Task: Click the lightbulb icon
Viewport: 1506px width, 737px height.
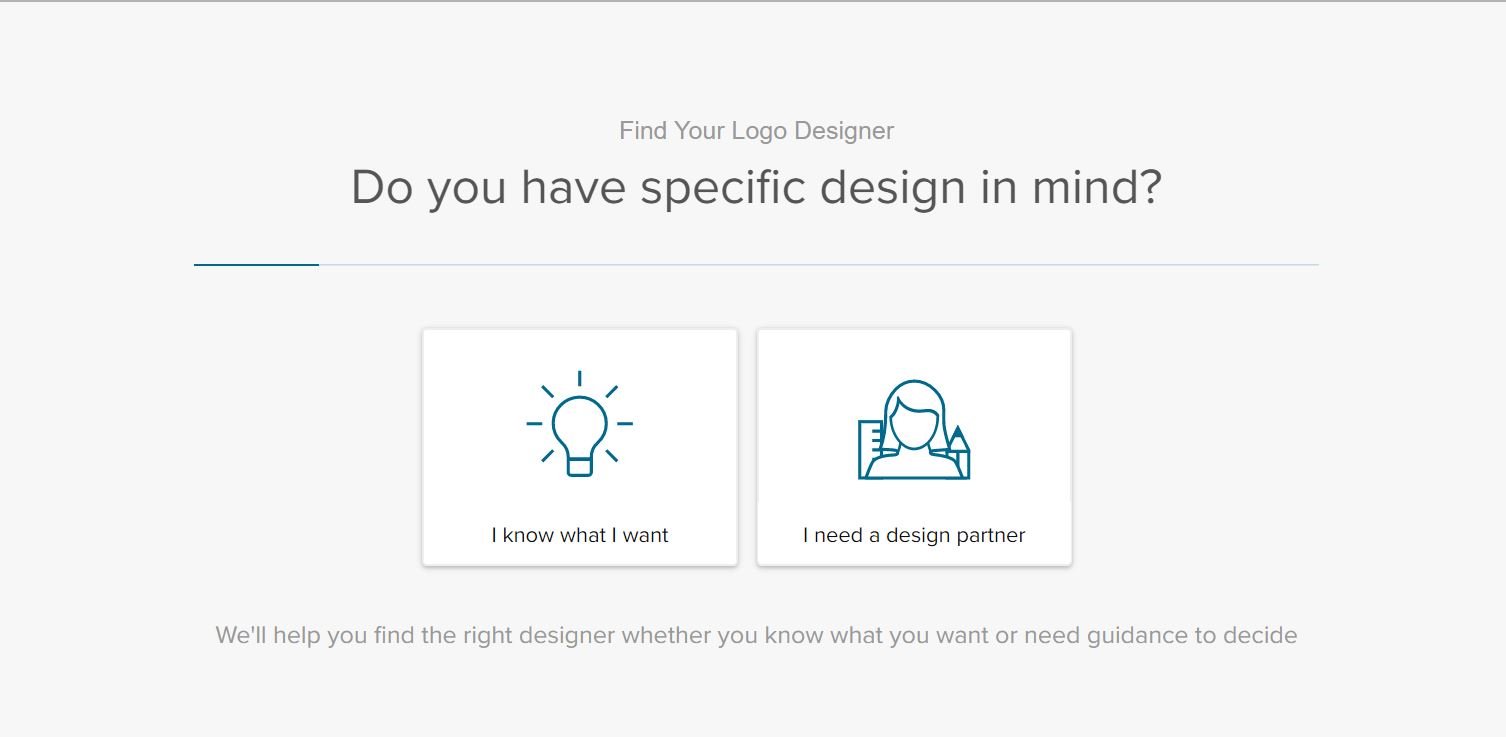Action: 580,423
